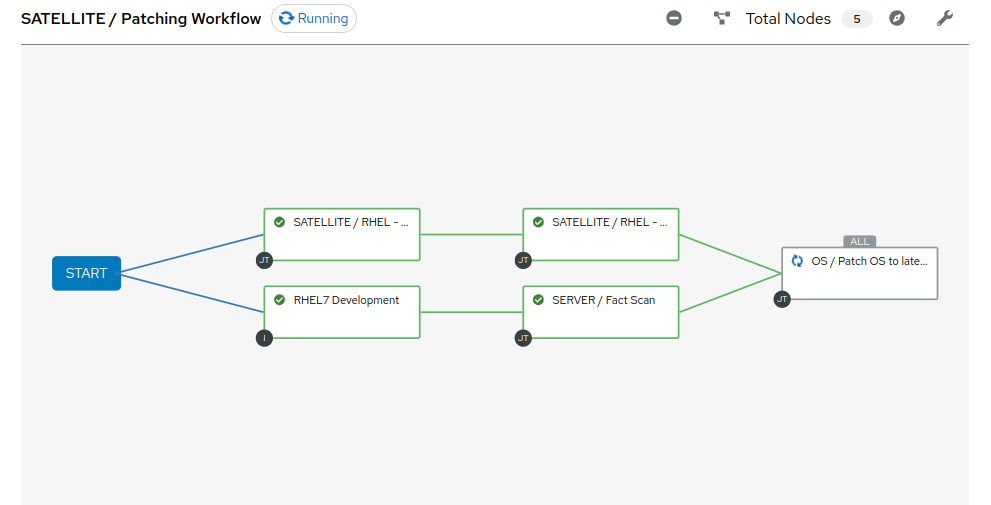Viewport: 991px width, 505px height.
Task: Click SATELLITE / Patching Workflow title
Action: point(141,19)
